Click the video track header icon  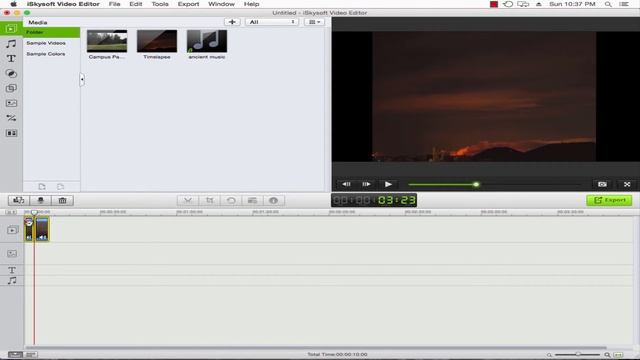[x=12, y=230]
